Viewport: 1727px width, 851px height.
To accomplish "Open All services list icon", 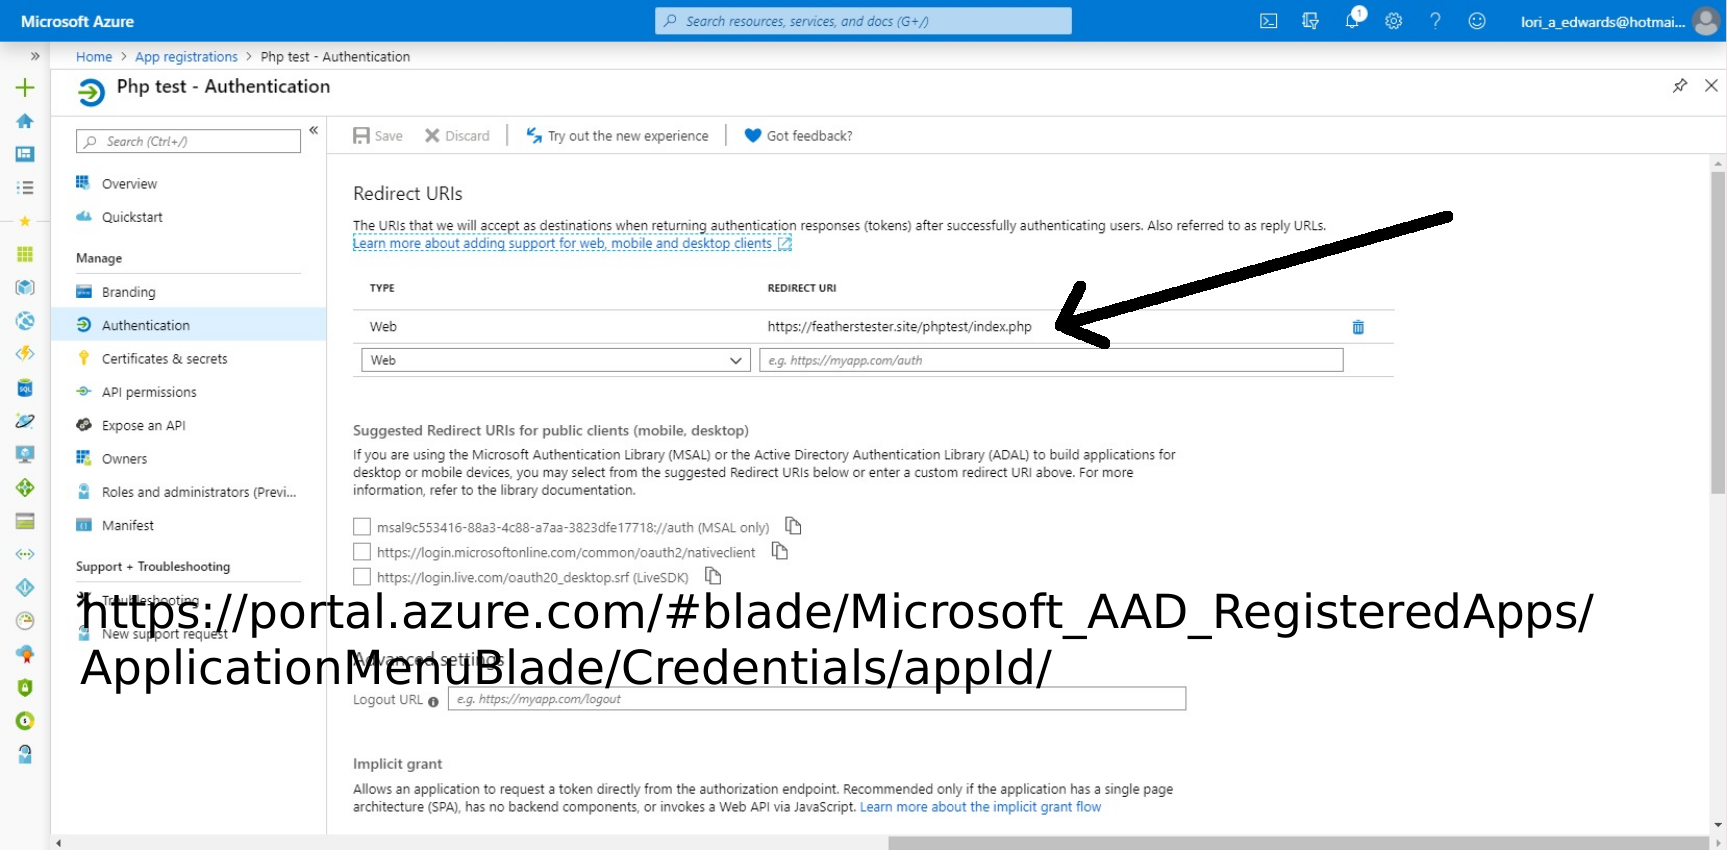I will click(x=25, y=188).
